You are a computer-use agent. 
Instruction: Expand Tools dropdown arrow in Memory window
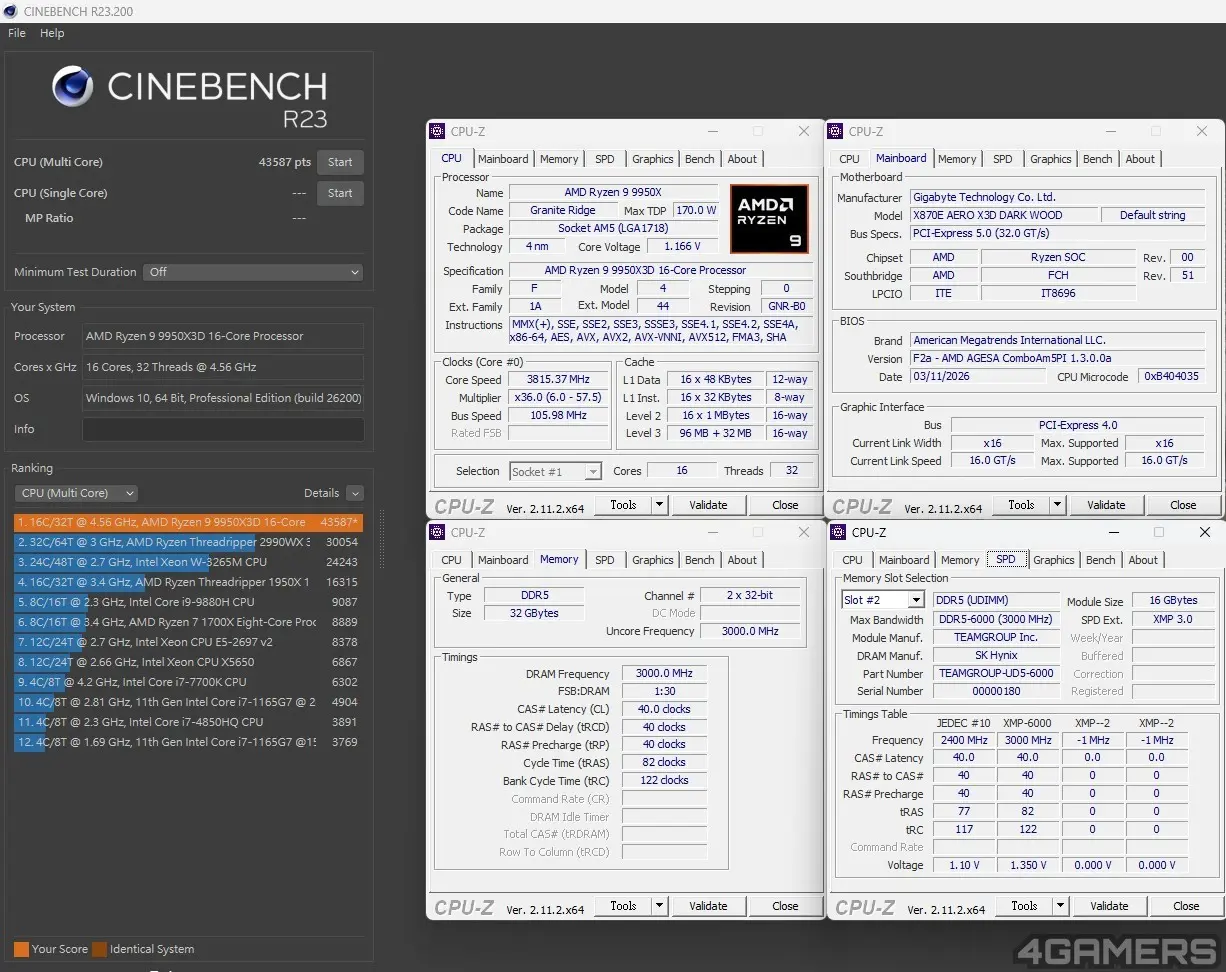659,906
